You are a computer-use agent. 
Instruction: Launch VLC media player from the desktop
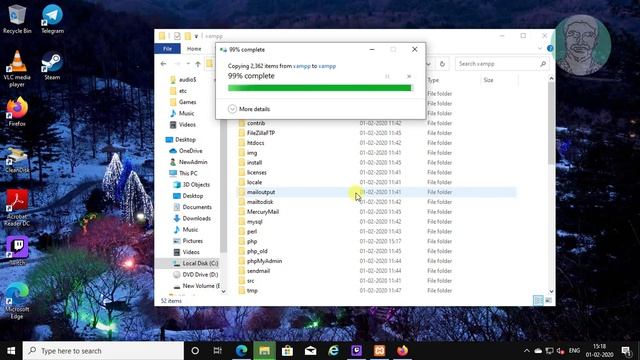pyautogui.click(x=17, y=69)
